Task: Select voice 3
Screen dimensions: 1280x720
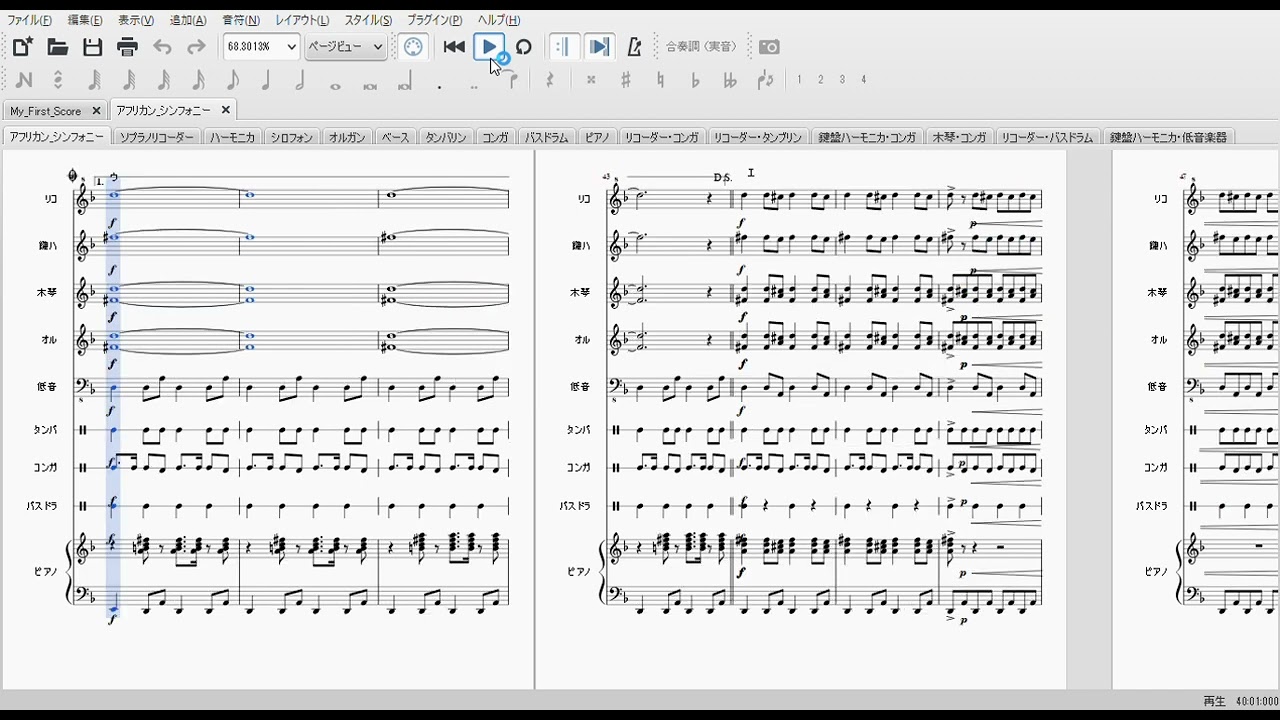Action: pos(842,80)
